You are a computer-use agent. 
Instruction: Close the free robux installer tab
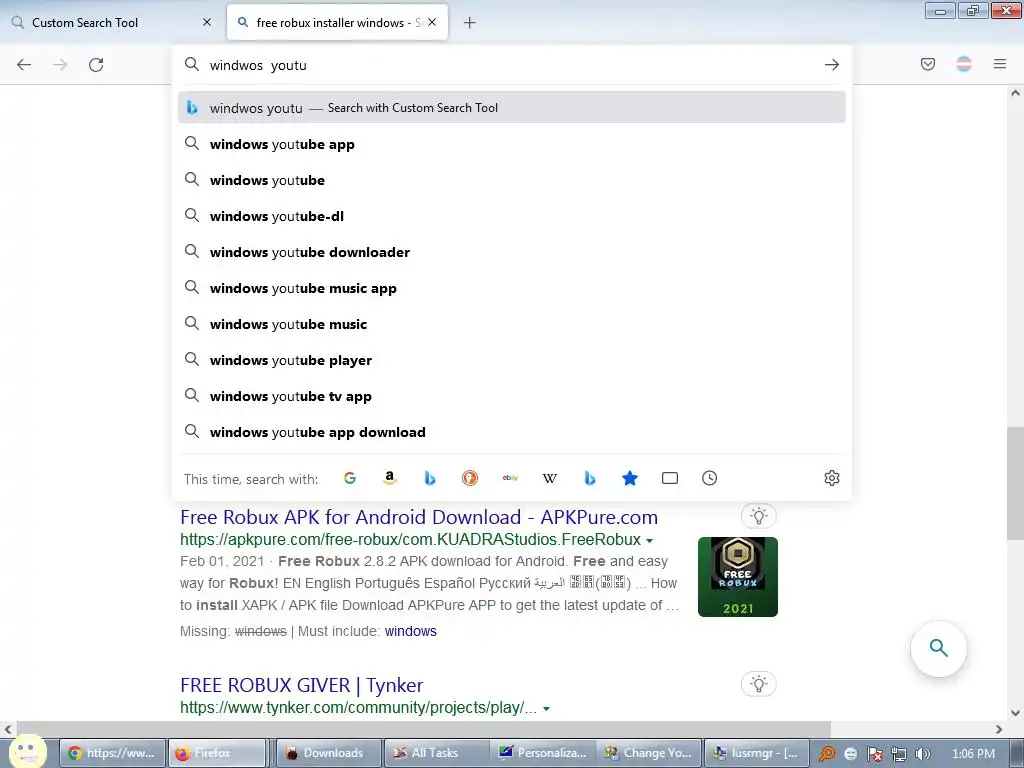click(432, 22)
